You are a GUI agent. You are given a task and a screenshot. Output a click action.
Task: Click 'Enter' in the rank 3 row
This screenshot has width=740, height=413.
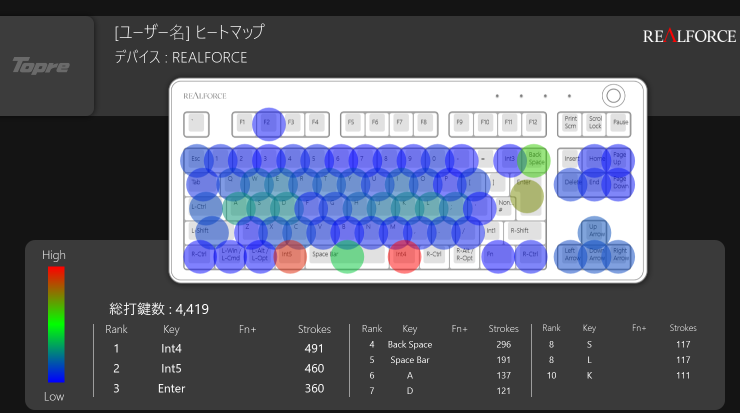171,389
